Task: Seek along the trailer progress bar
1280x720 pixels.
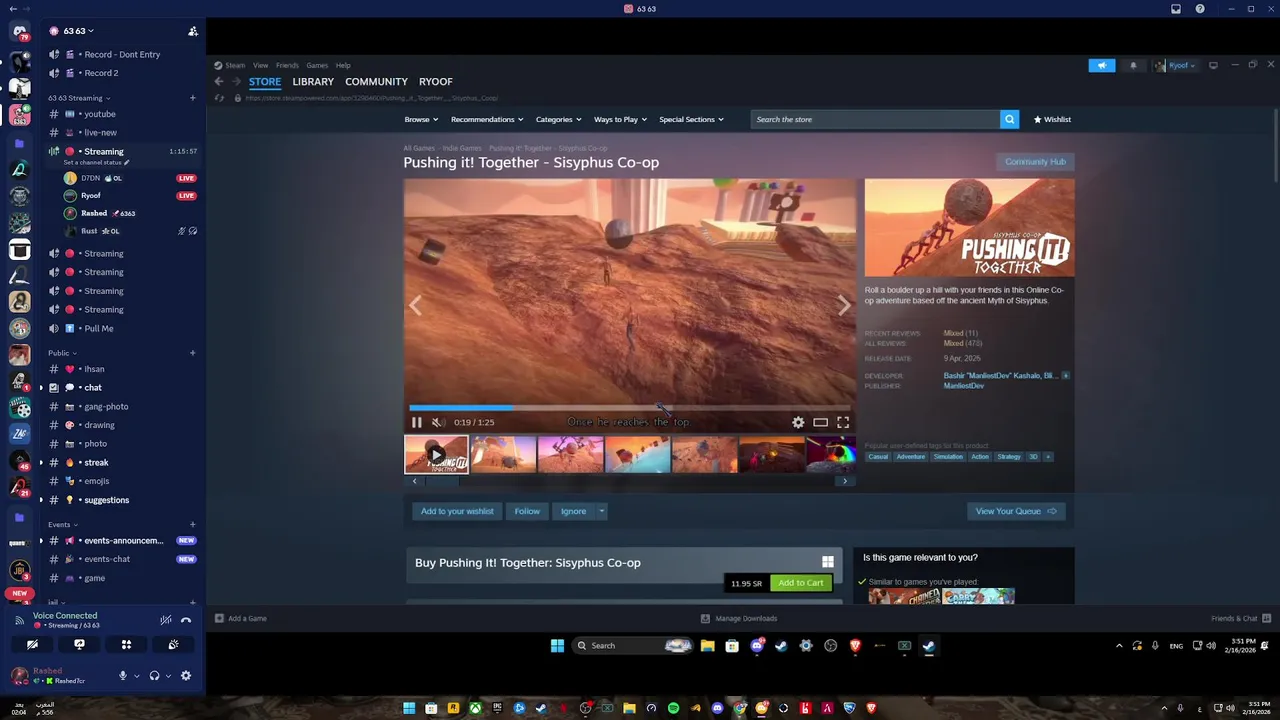Action: coord(630,408)
